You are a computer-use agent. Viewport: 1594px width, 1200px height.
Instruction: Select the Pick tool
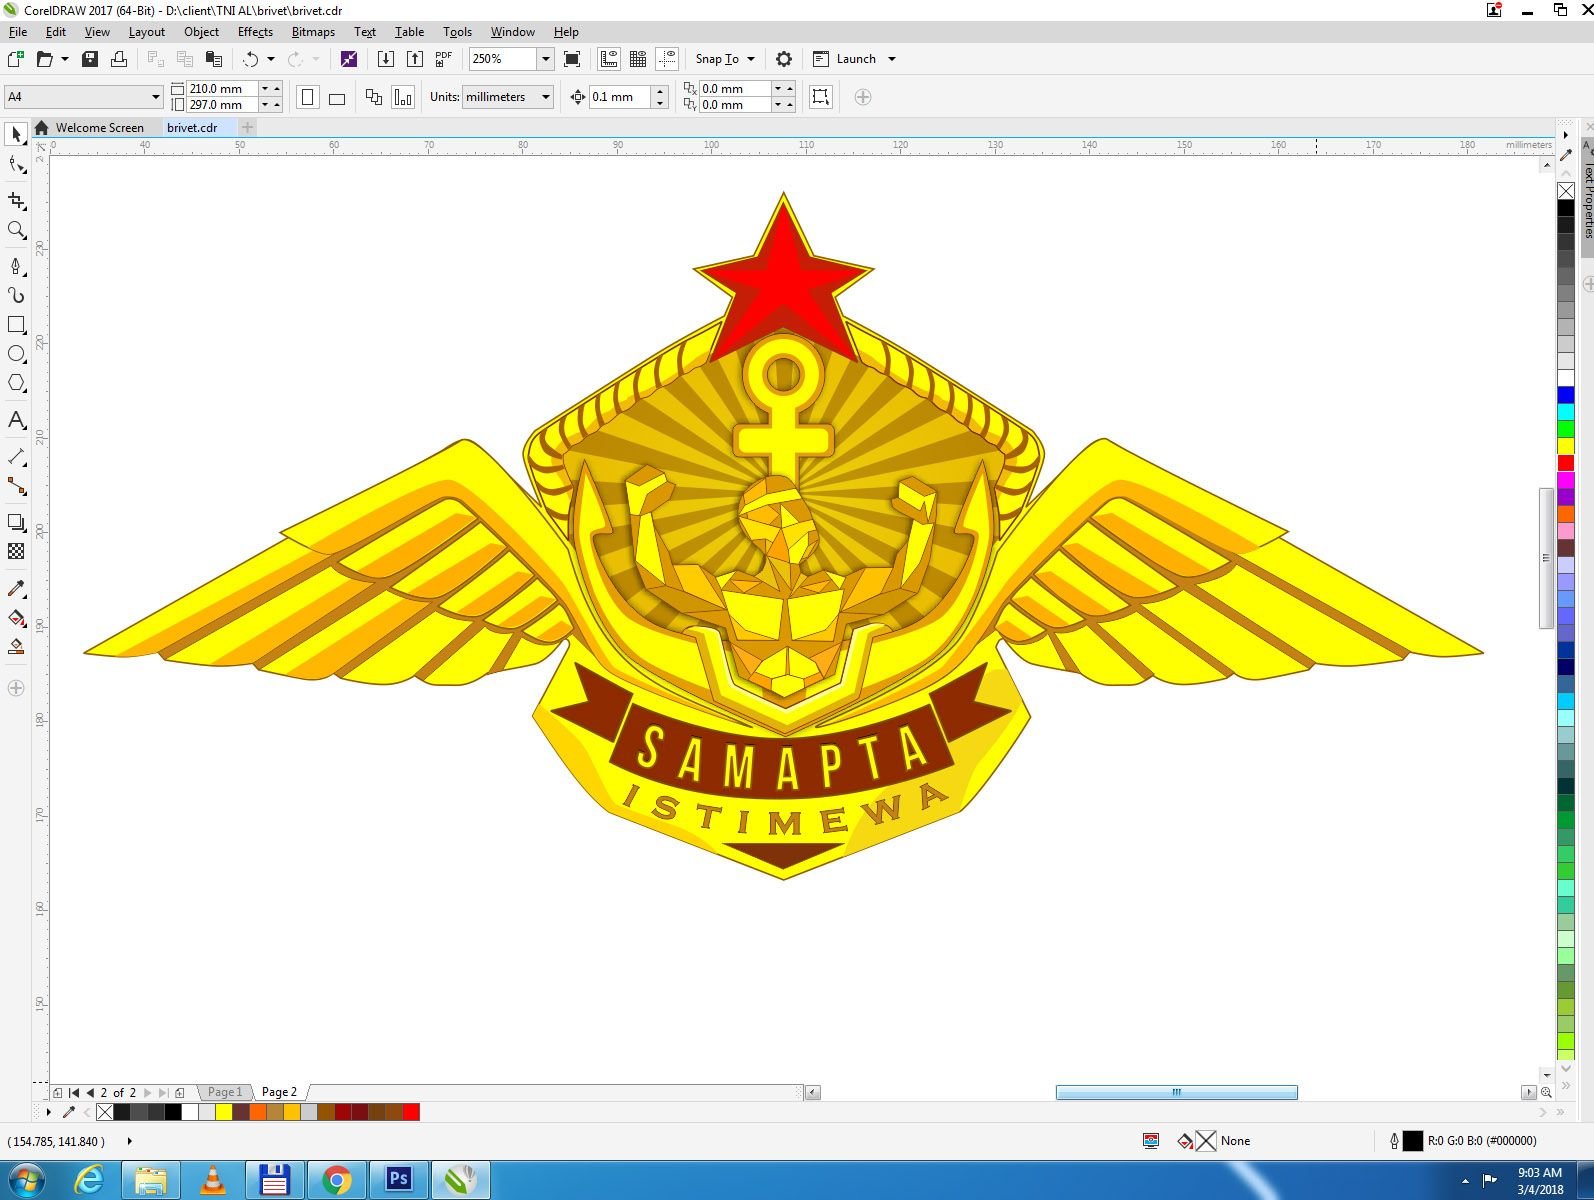16,134
